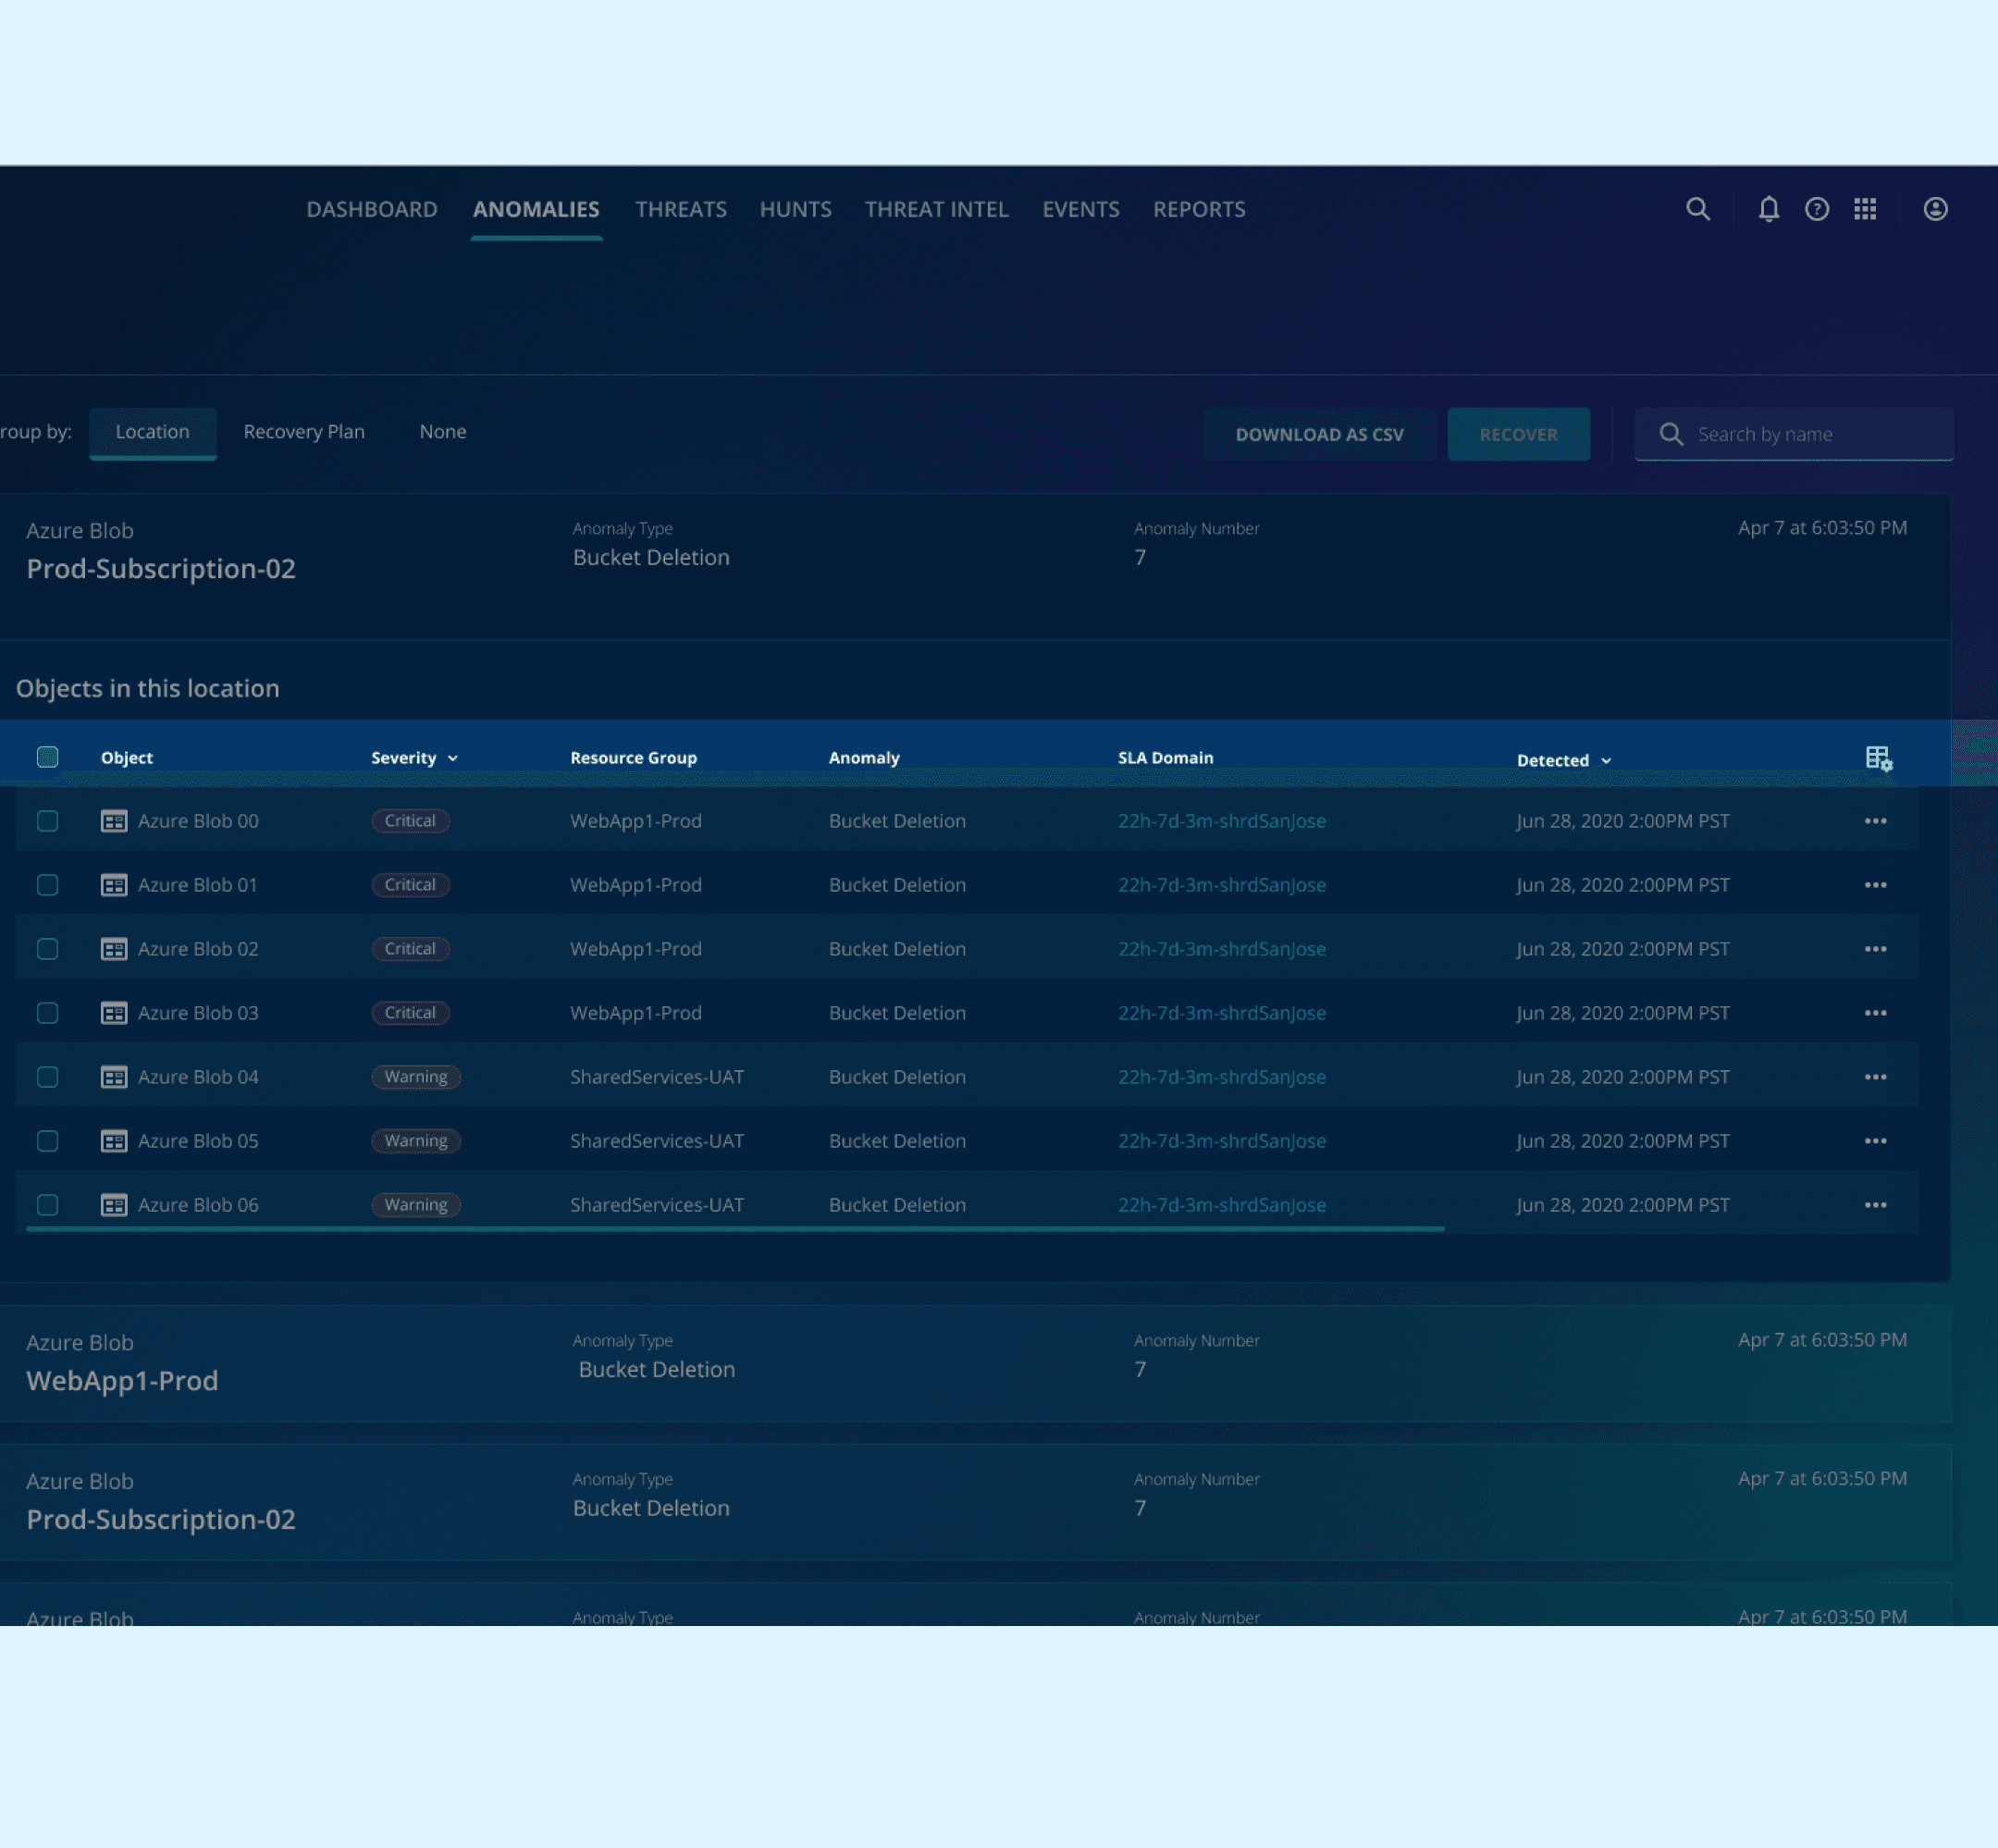Open more actions for Azure Blob 00
Screen dimensions: 1998x1848
(1875, 821)
